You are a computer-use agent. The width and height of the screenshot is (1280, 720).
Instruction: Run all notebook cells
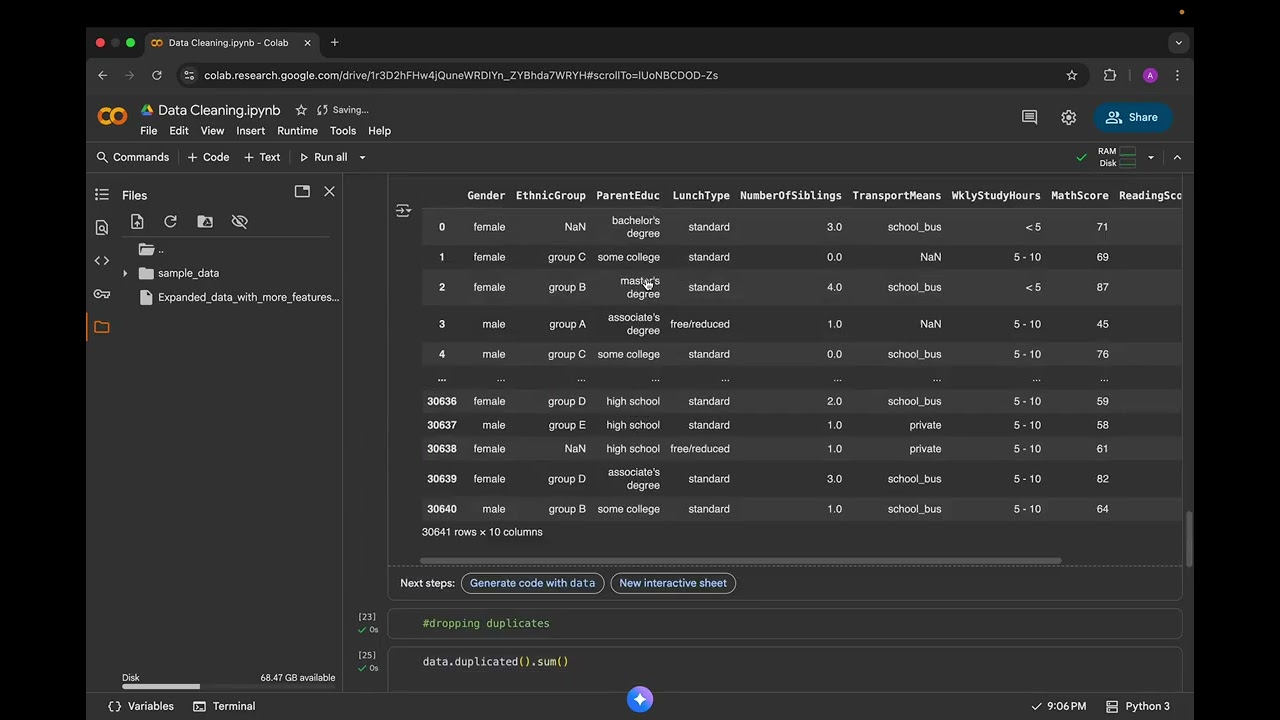tap(323, 157)
